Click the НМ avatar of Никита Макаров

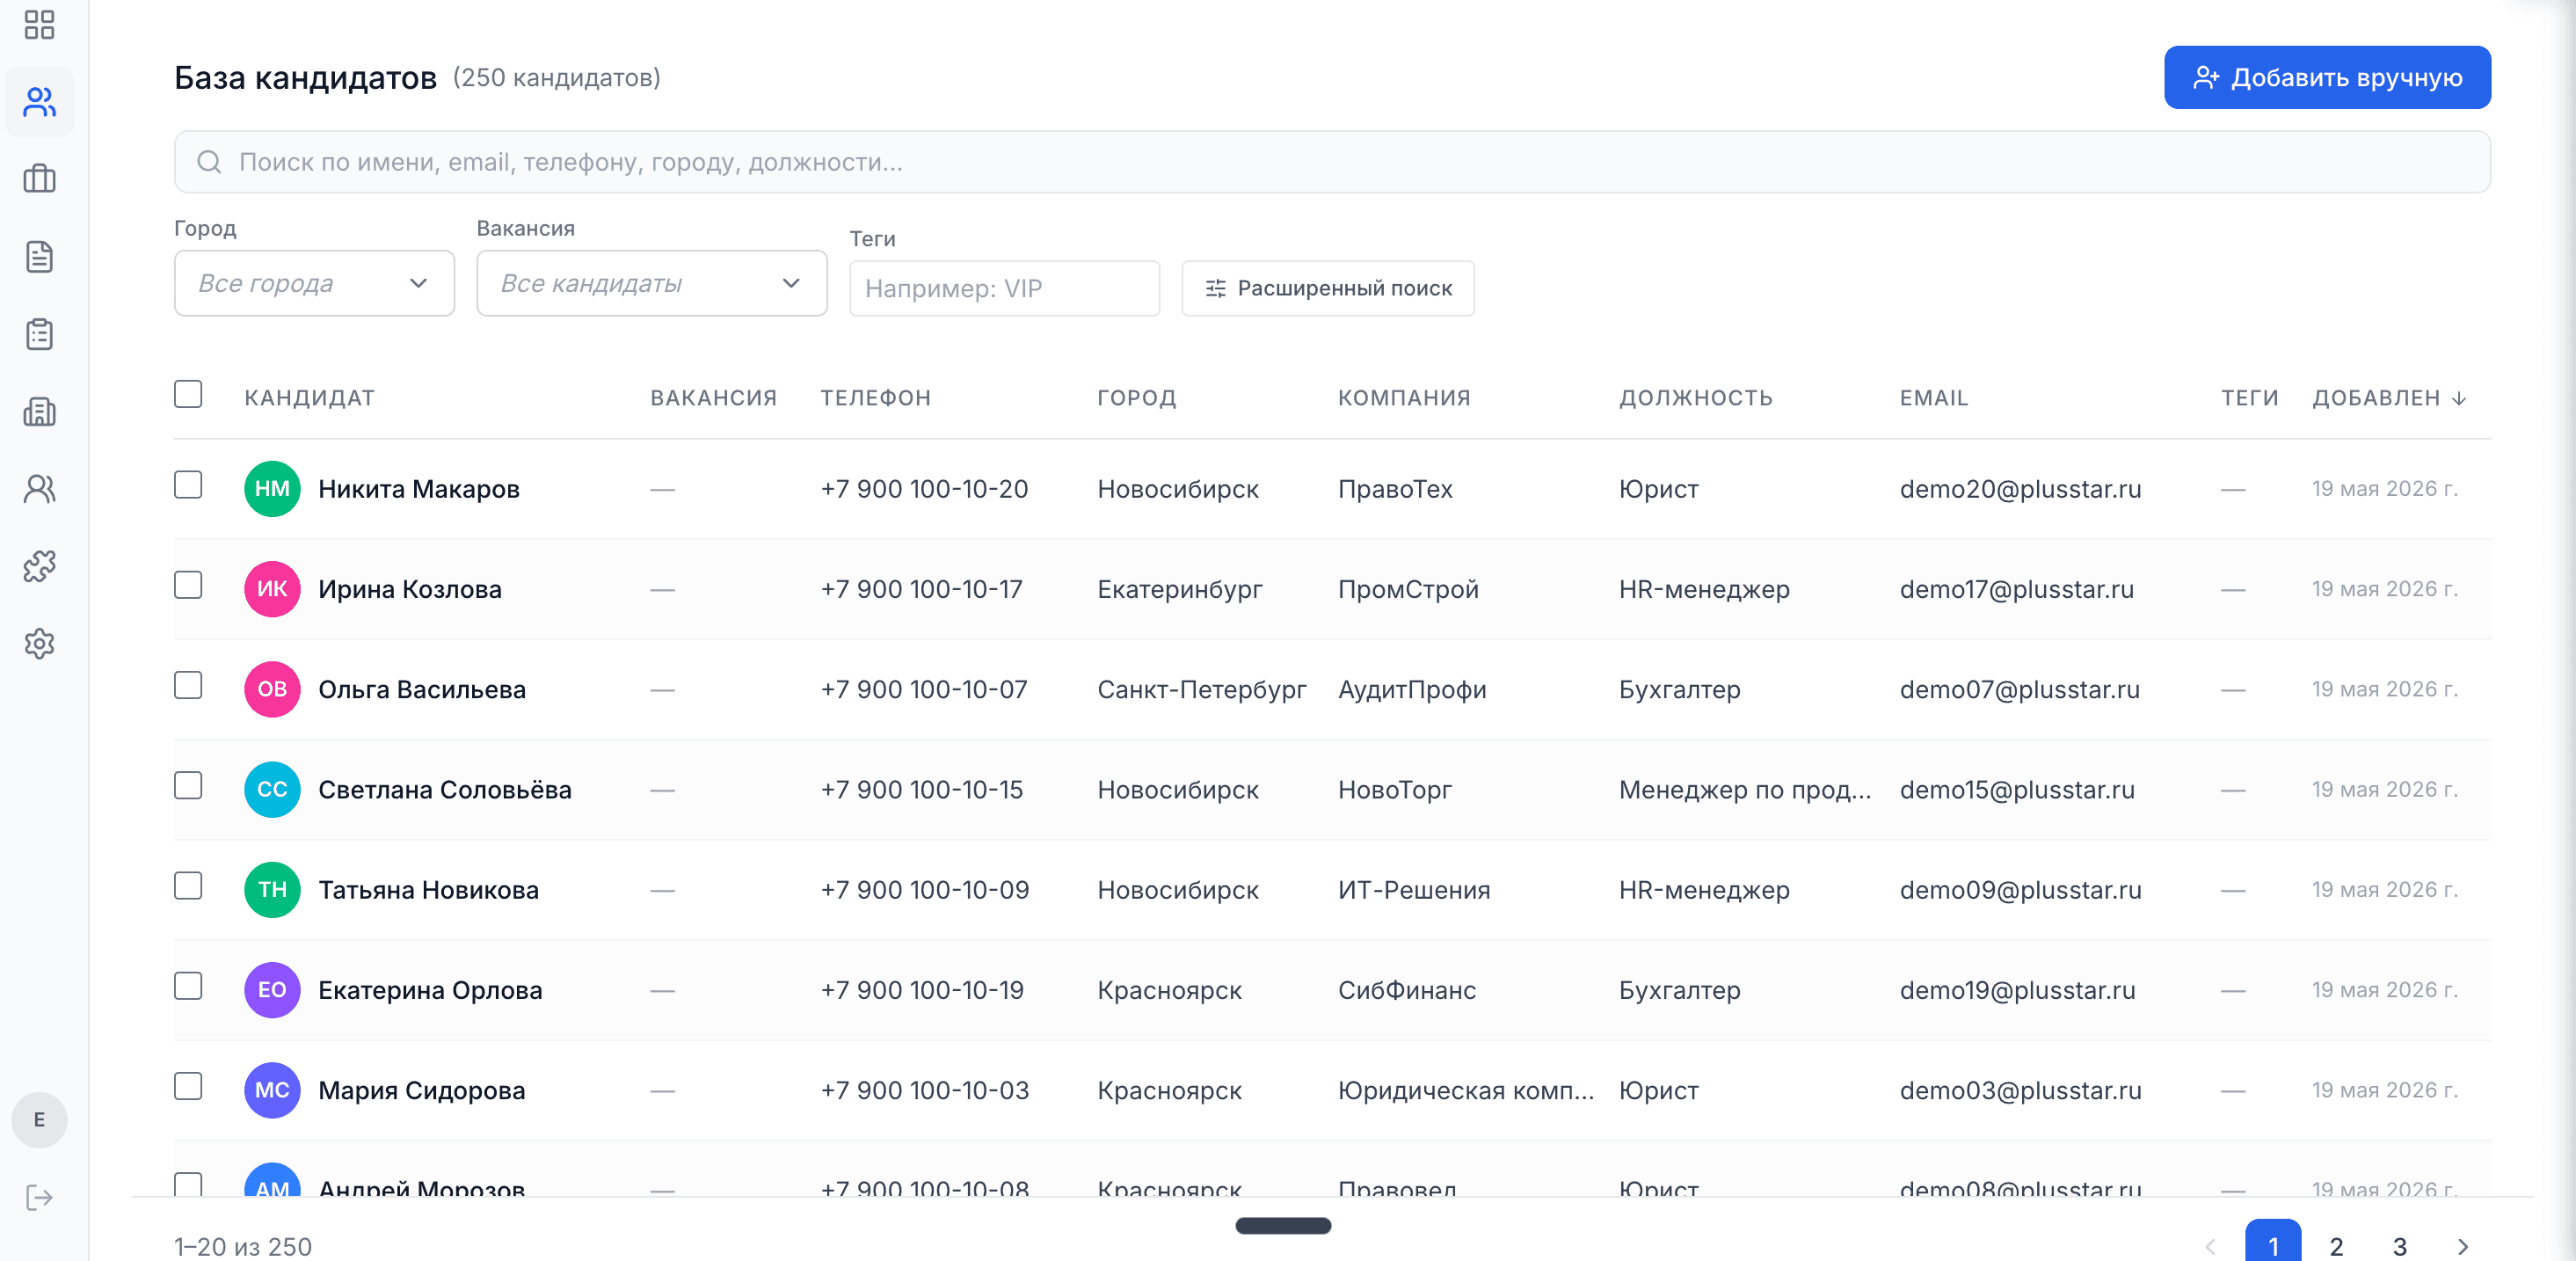272,489
